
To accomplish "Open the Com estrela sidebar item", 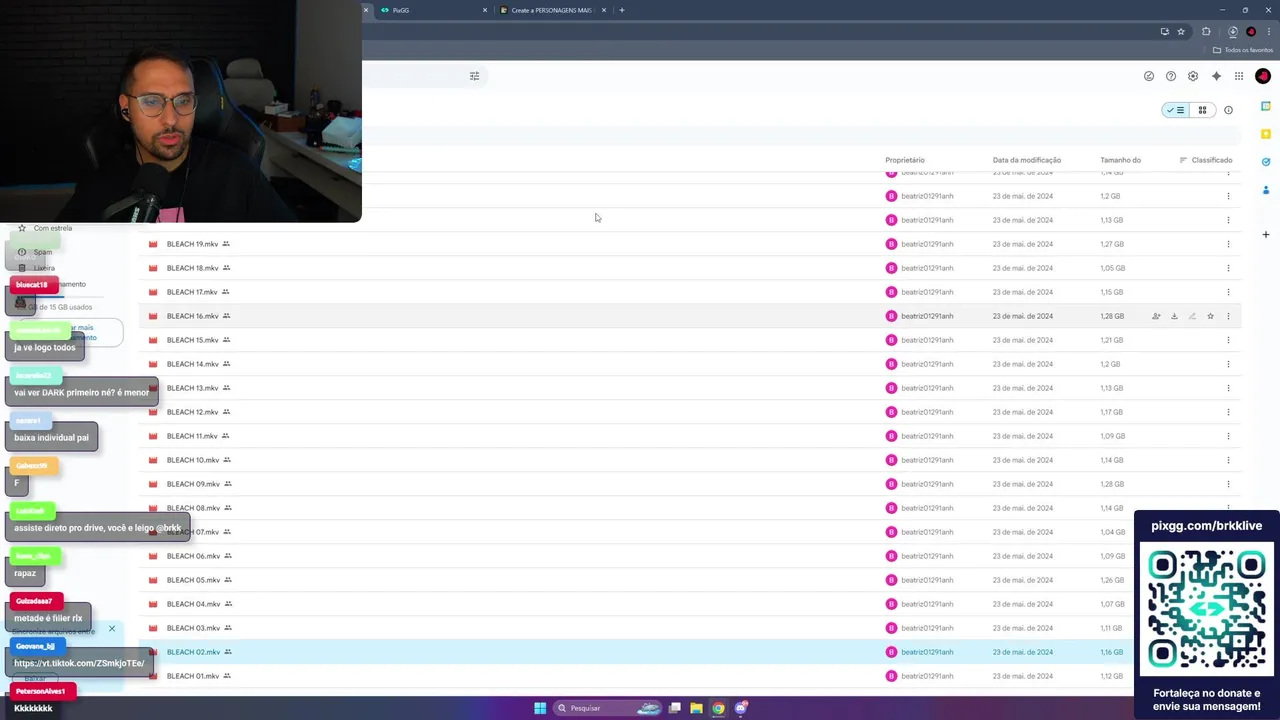I will pyautogui.click(x=52, y=228).
